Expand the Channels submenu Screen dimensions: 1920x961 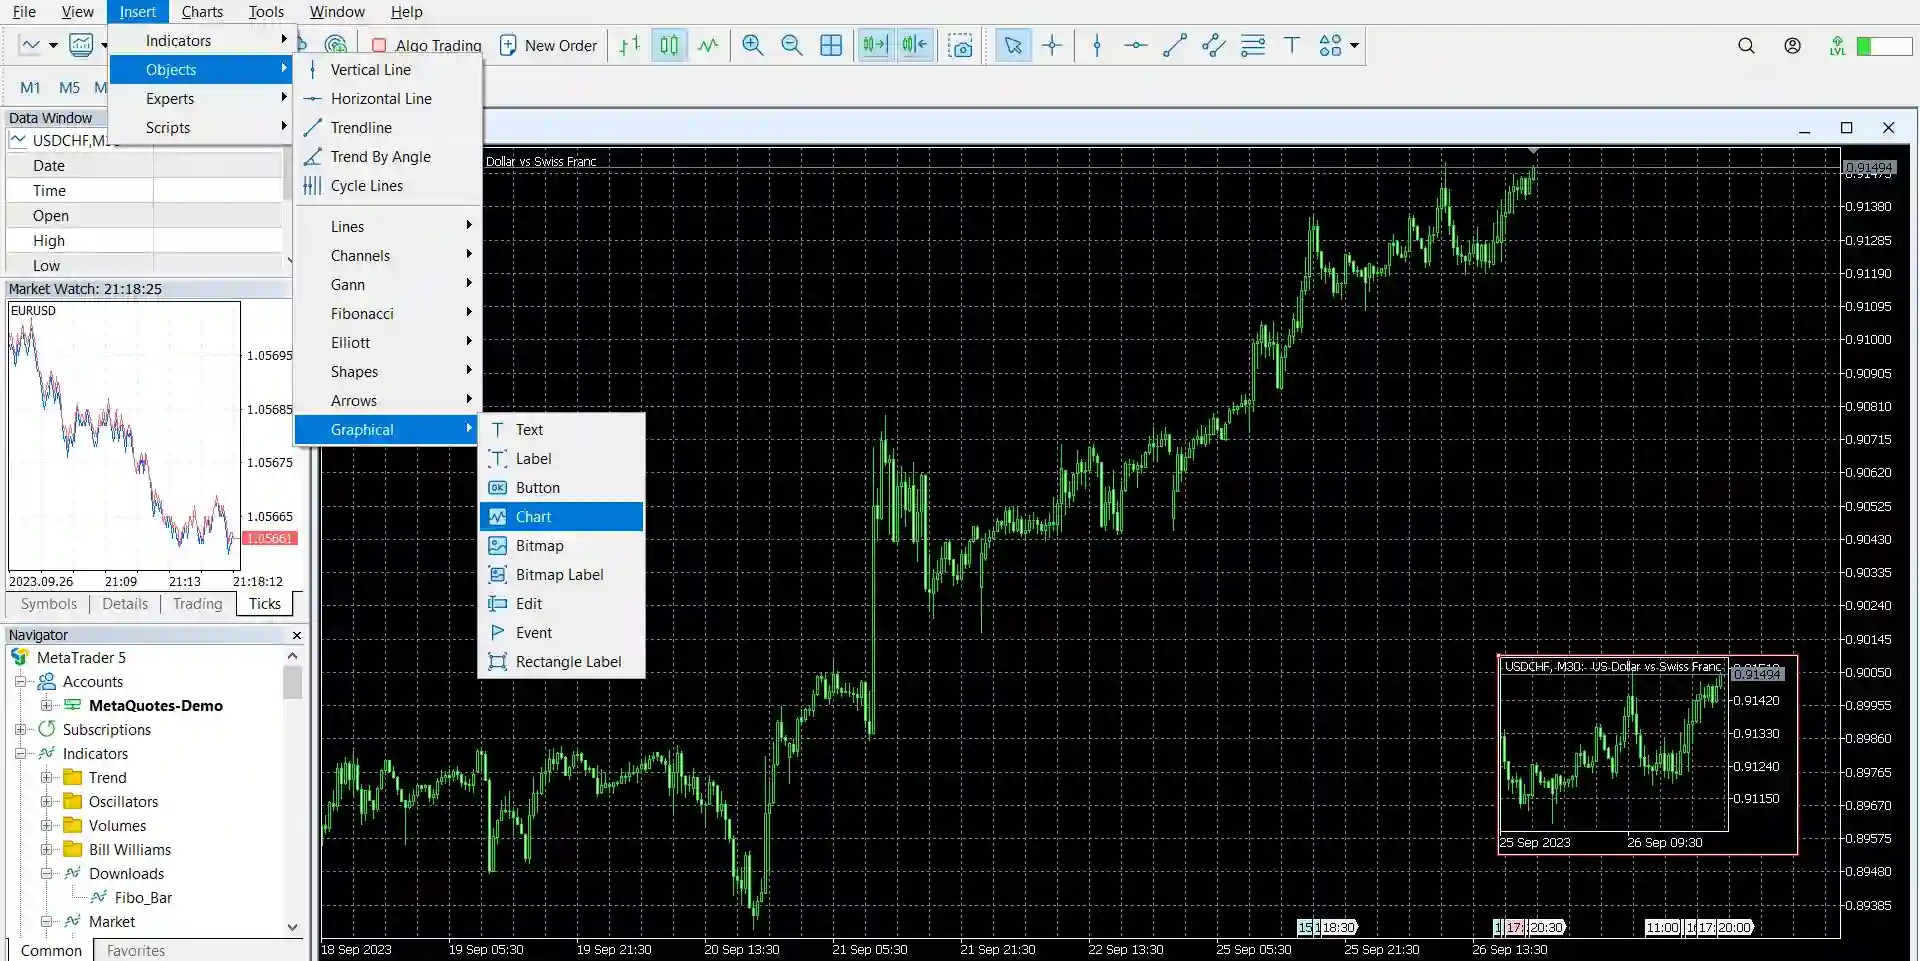(x=388, y=256)
